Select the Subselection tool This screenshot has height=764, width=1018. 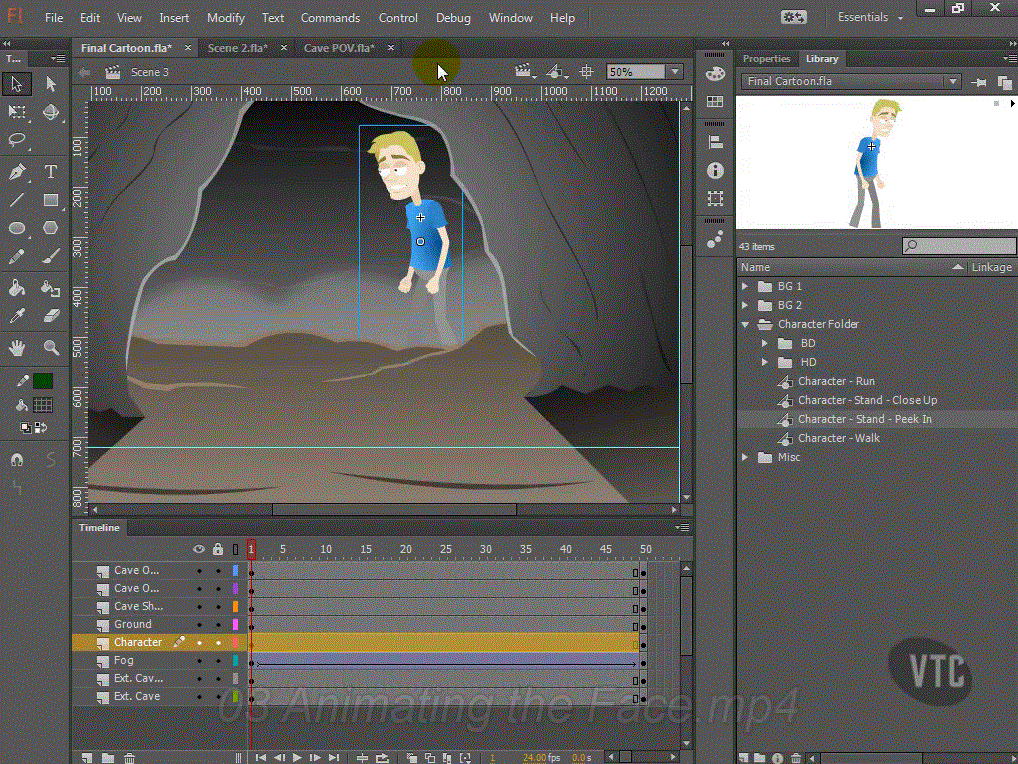coord(51,84)
